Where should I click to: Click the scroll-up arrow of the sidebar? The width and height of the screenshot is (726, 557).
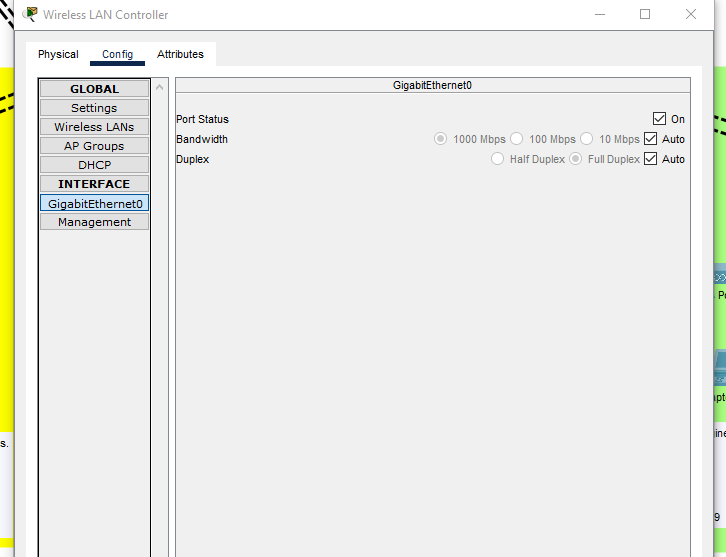(159, 88)
